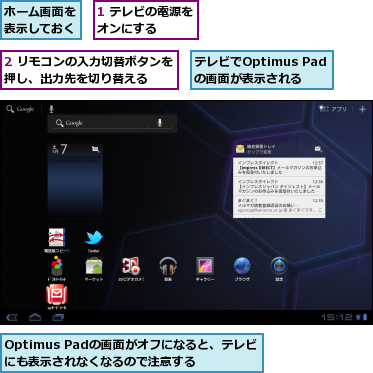Launch the phonebook copy app icon
Image resolution: width=373 pixels, height=373 pixels.
57,239
